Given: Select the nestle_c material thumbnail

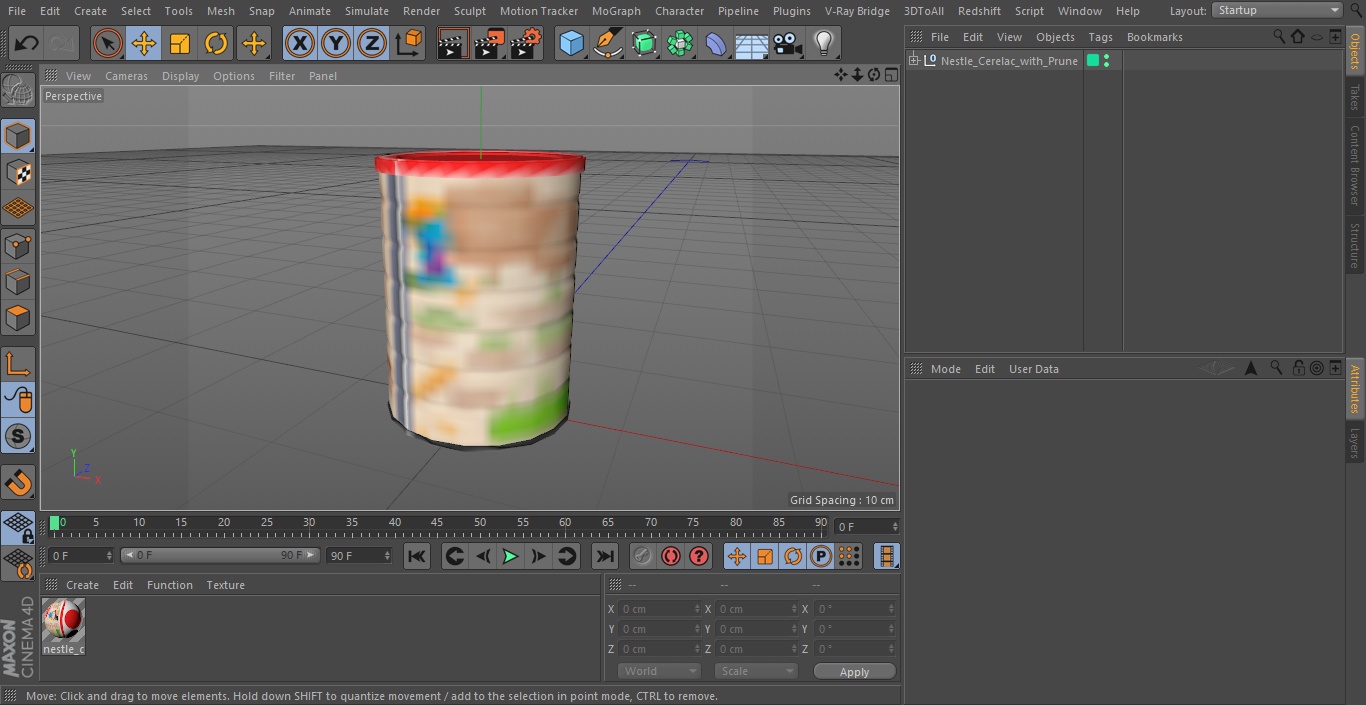Looking at the screenshot, I should 63,621.
